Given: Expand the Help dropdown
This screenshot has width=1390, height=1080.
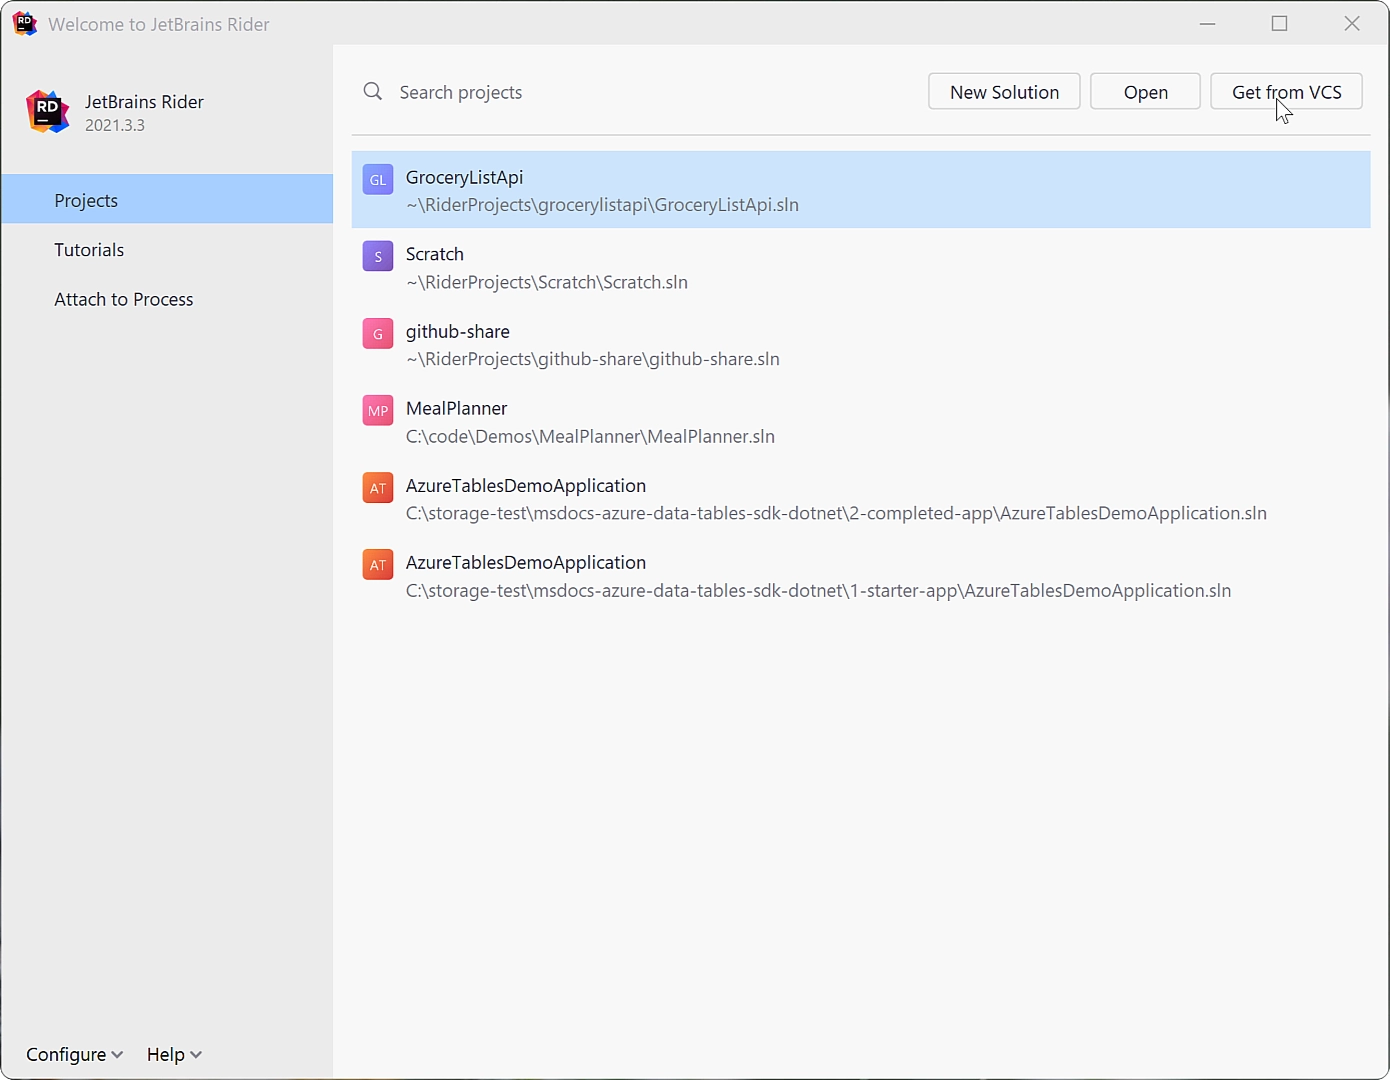Looking at the screenshot, I should pos(174,1054).
